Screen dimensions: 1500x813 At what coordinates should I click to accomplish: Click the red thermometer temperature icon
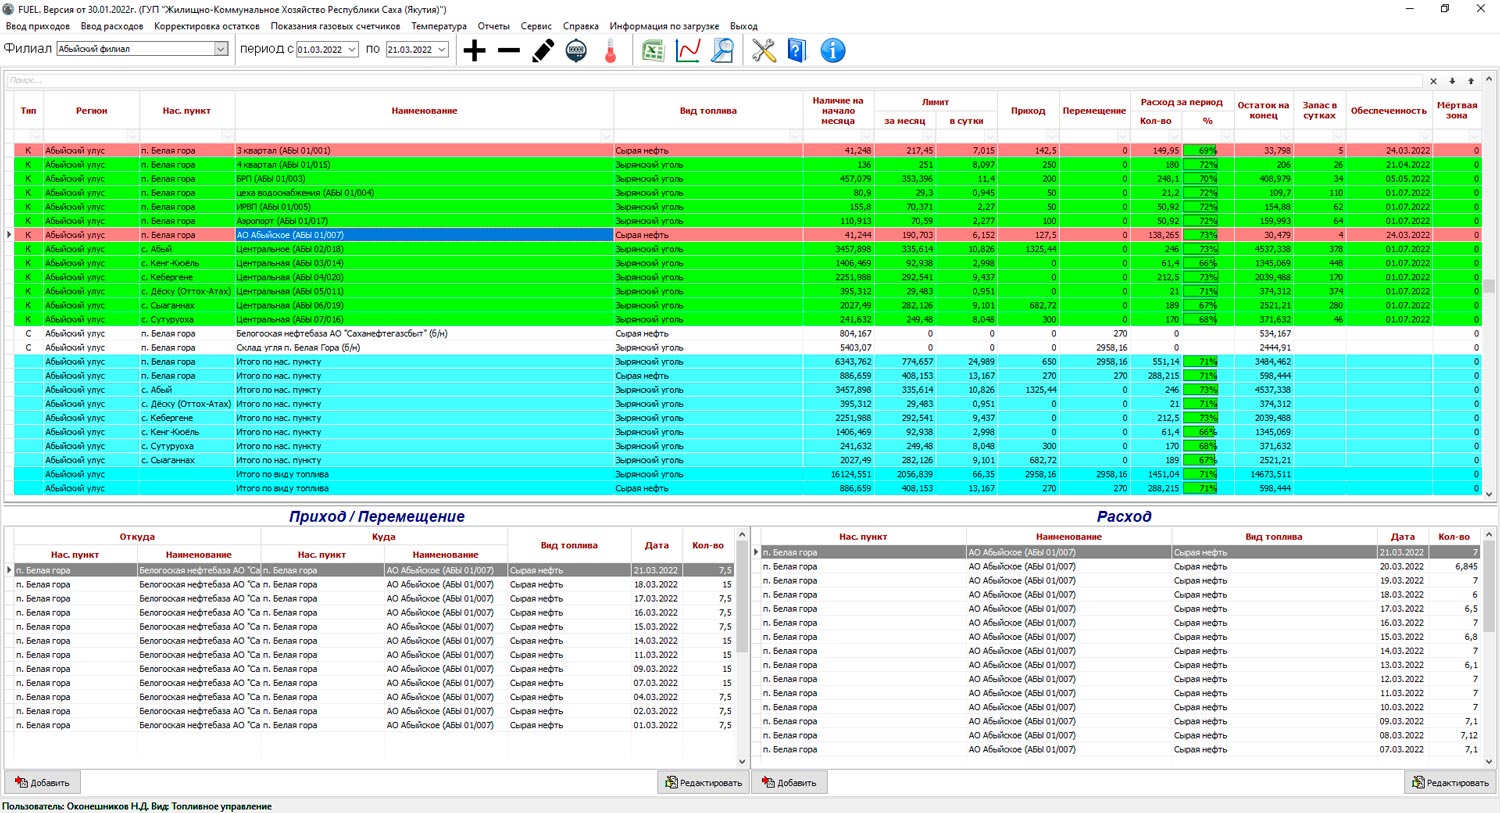(x=610, y=50)
